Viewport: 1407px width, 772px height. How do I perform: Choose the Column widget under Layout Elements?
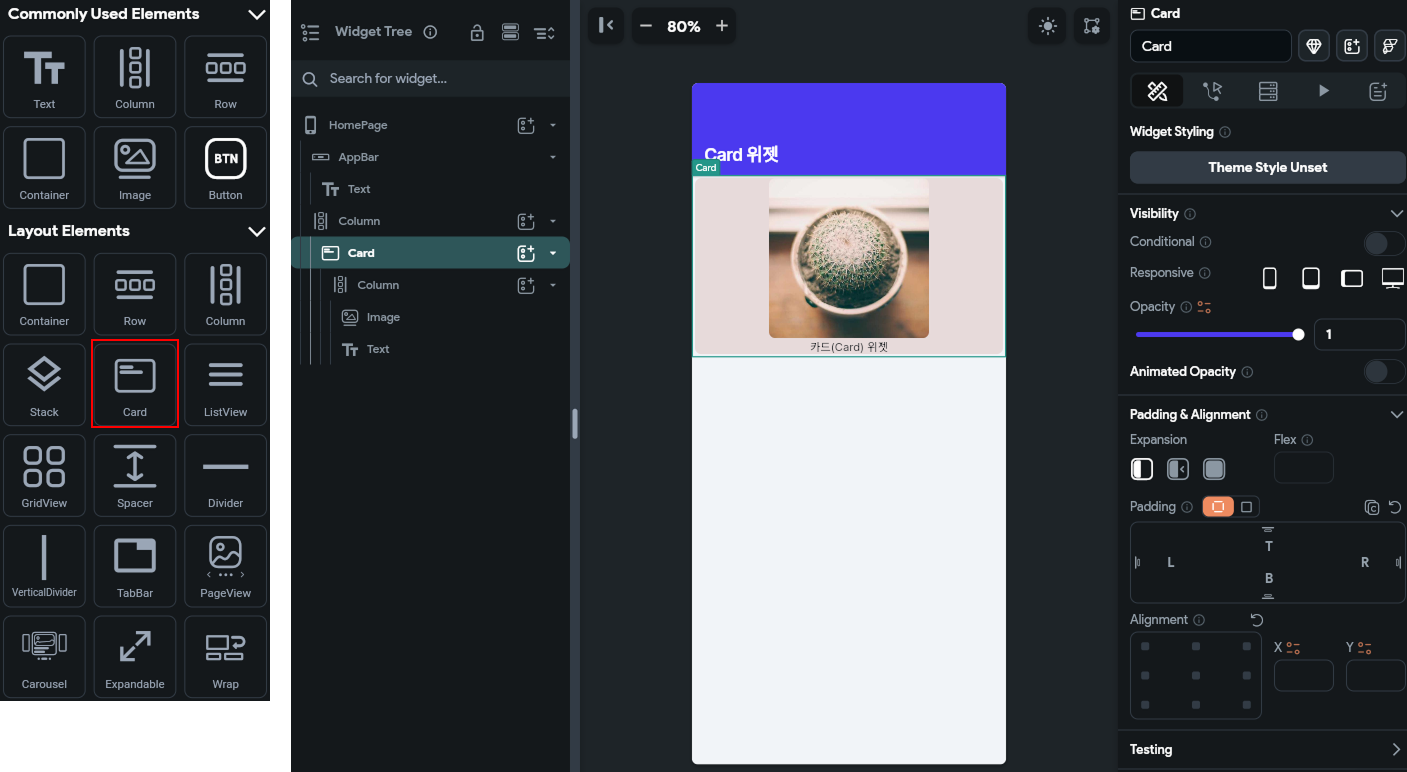pos(226,294)
